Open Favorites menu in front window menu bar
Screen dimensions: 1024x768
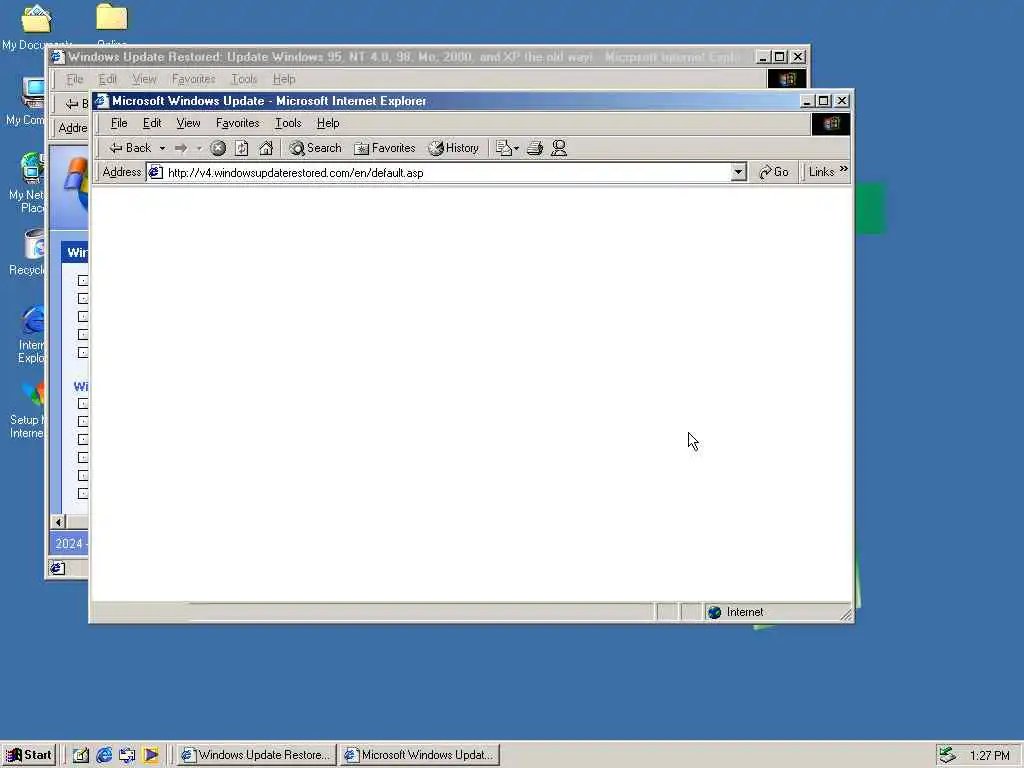238,123
